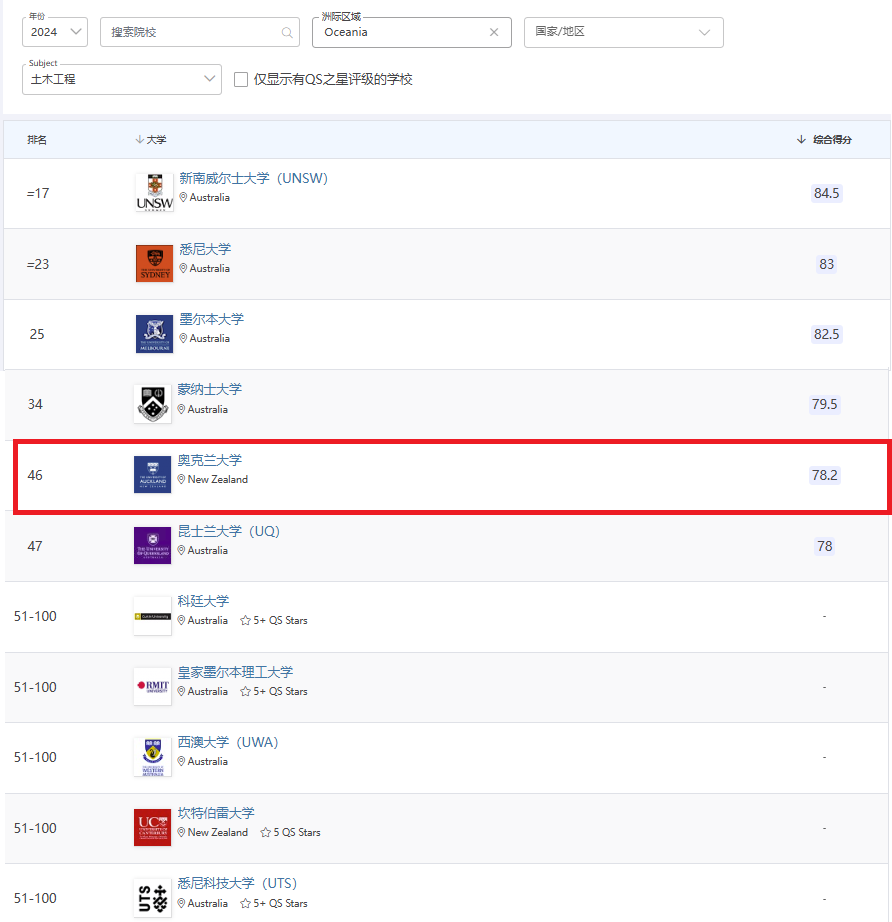Click the University of Melbourne logo
Viewport: 892px width, 922px height.
point(155,334)
